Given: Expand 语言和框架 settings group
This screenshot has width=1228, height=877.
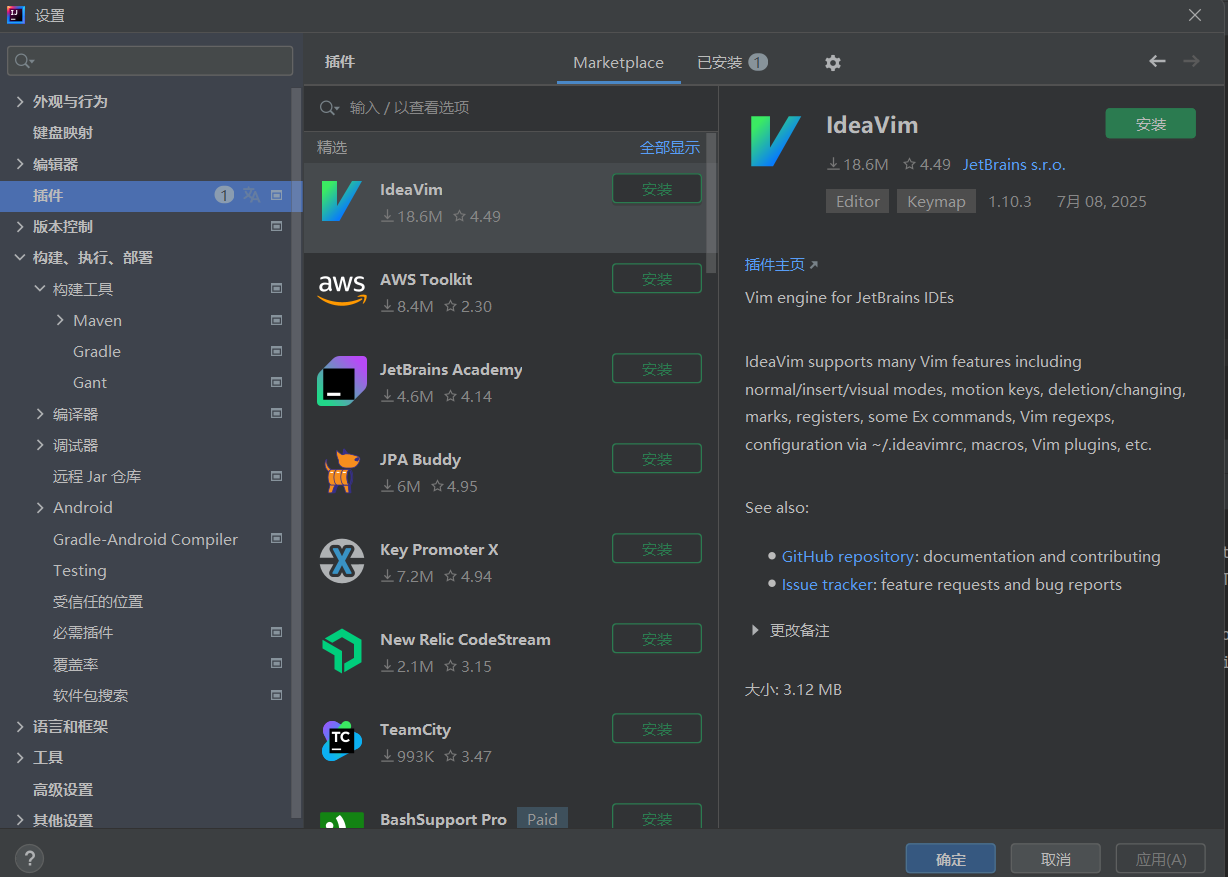Looking at the screenshot, I should (x=20, y=727).
